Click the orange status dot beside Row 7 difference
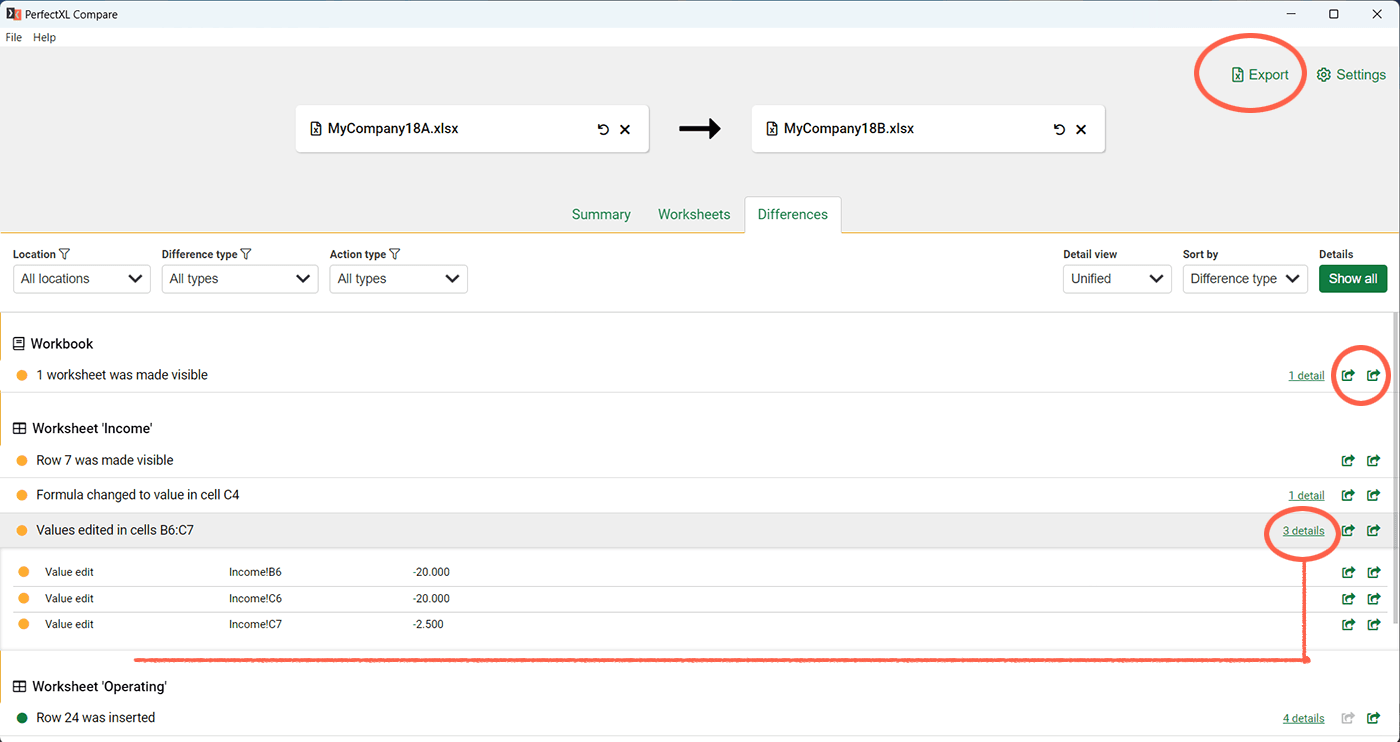1400x742 pixels. [x=22, y=460]
